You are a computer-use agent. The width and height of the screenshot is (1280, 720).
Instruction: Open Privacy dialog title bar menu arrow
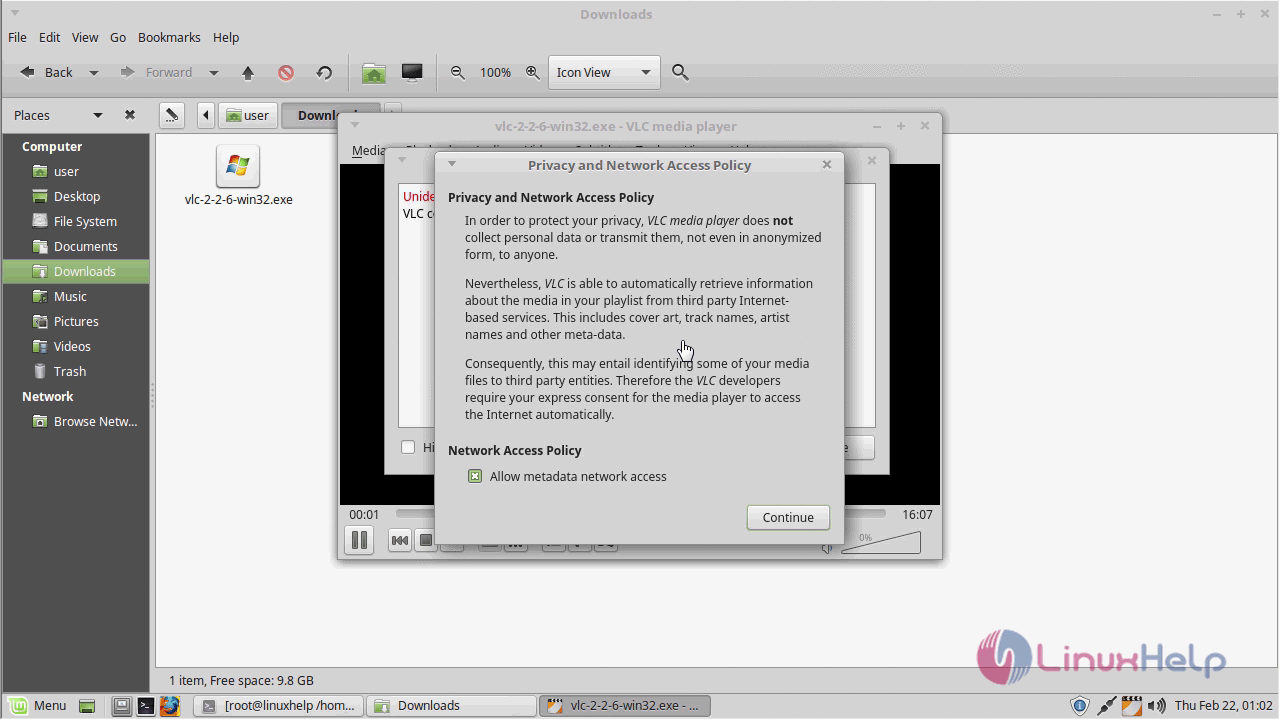click(451, 164)
